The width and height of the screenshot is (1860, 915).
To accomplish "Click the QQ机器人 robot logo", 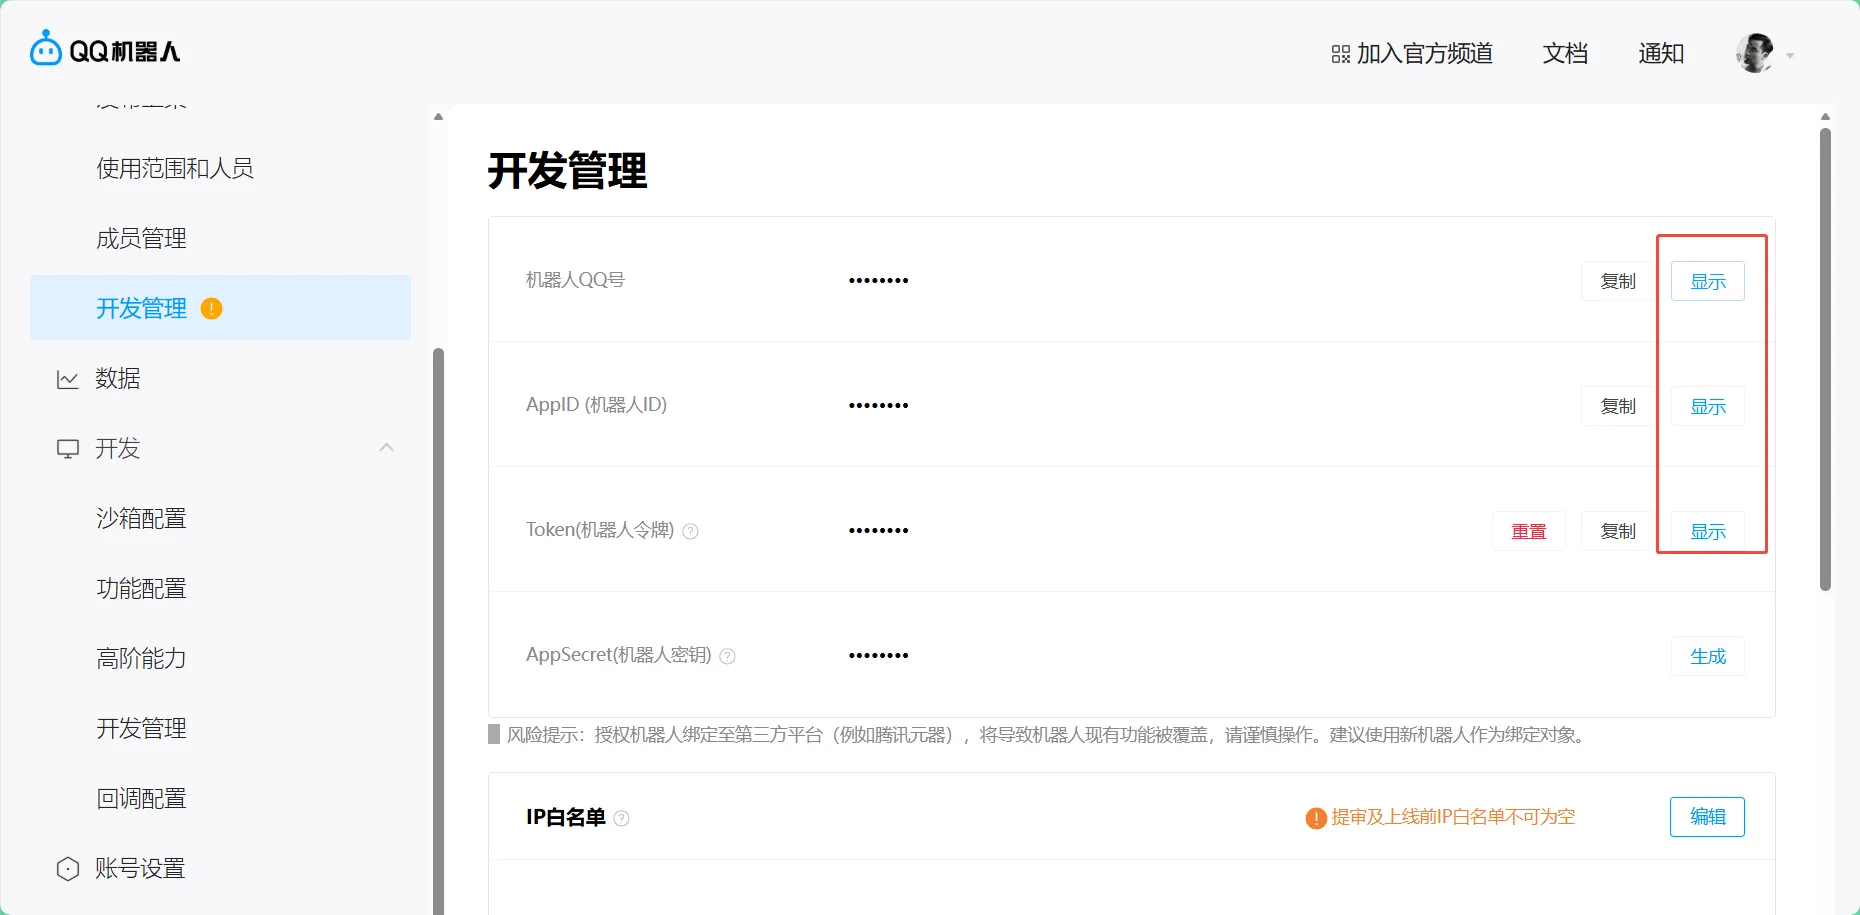I will click(46, 49).
